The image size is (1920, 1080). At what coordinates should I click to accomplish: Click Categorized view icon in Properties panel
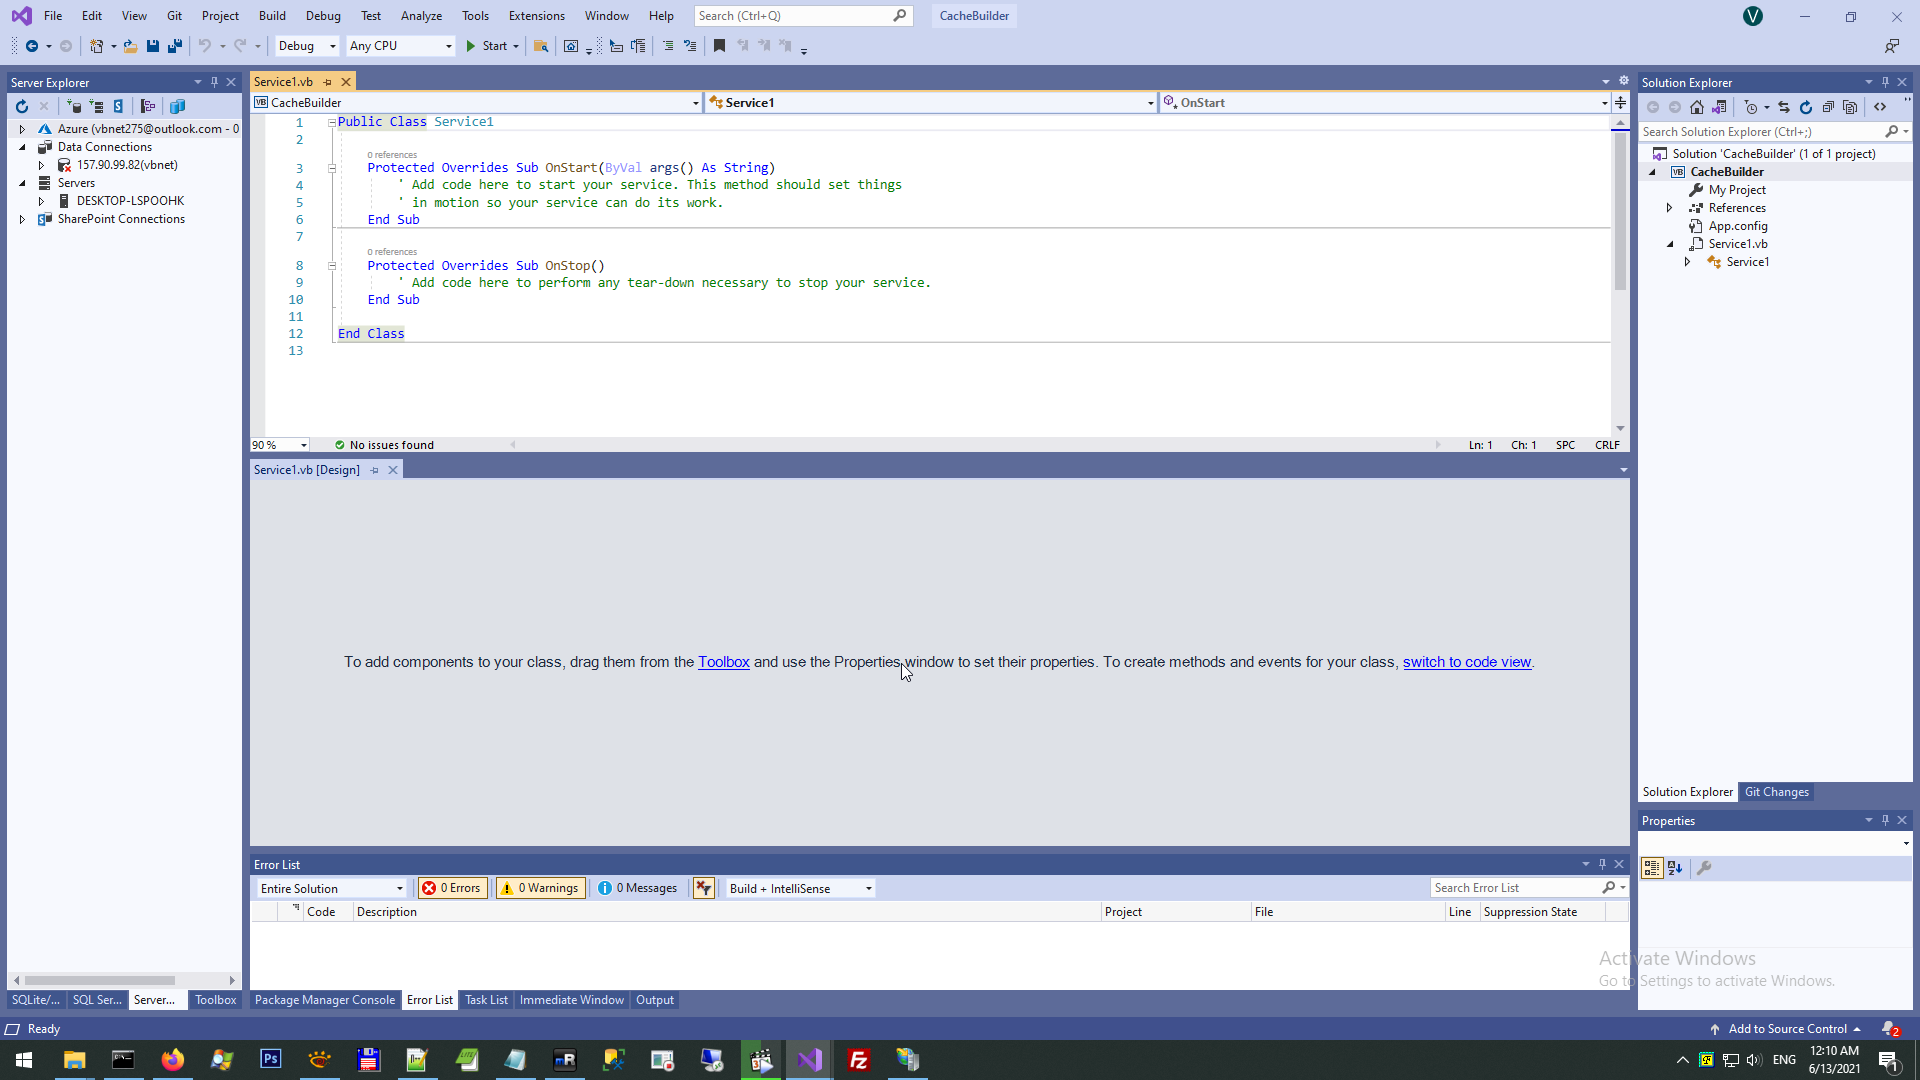click(1652, 868)
